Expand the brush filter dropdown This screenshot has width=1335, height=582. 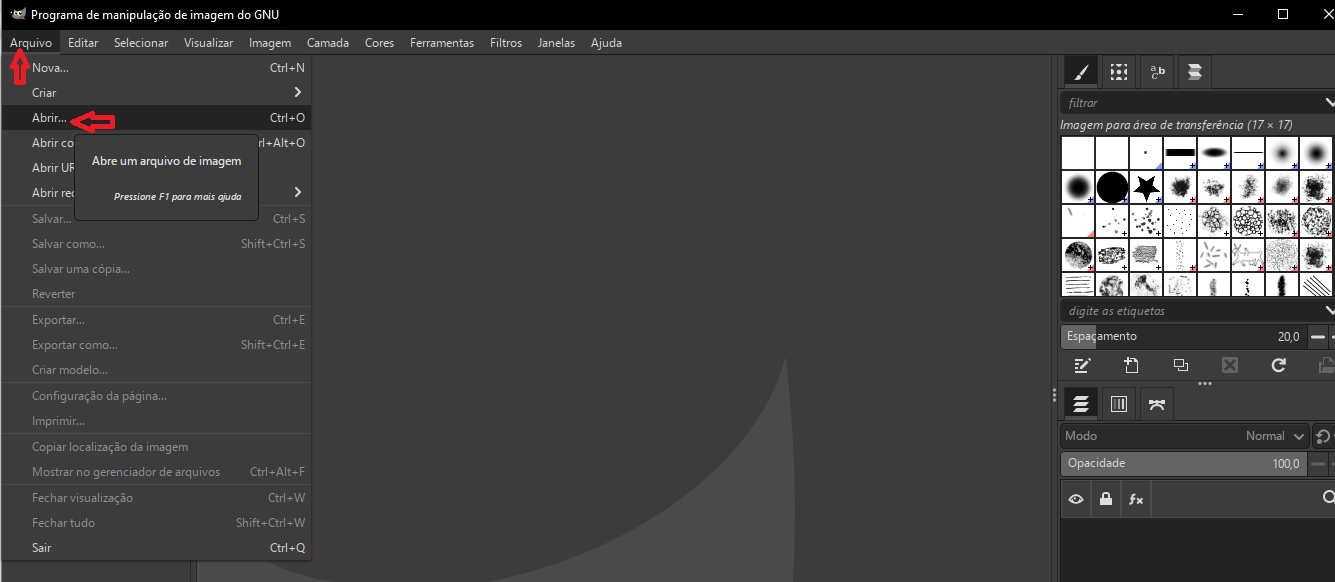tap(1330, 102)
